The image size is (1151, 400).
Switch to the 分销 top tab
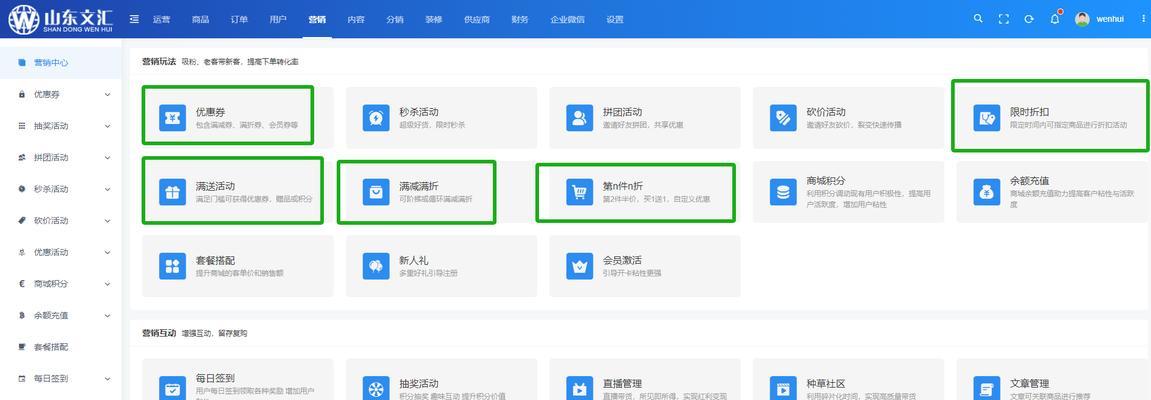[395, 20]
